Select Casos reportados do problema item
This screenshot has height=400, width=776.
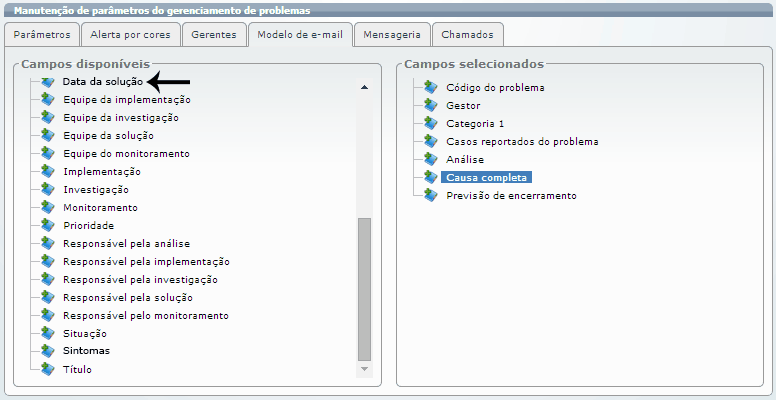[522, 141]
